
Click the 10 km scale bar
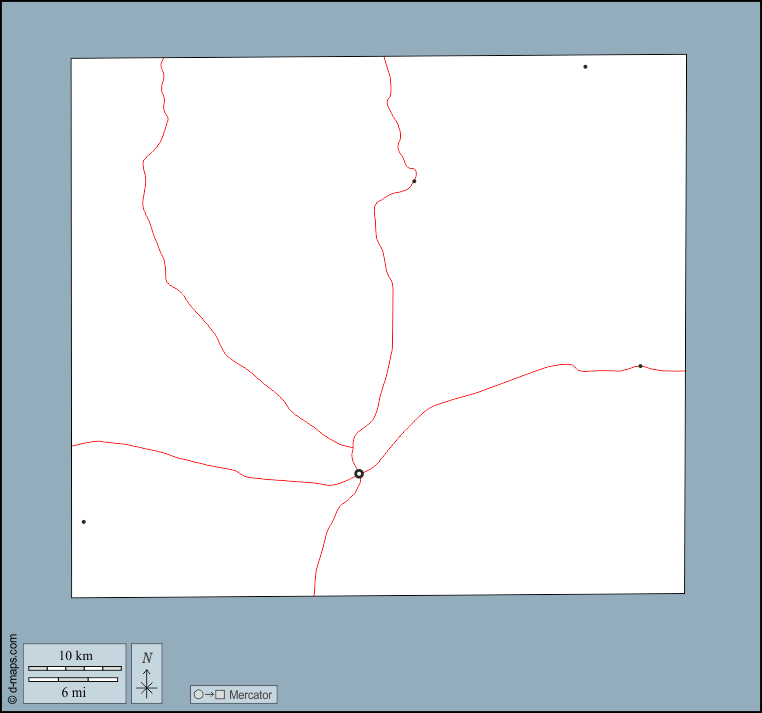pyautogui.click(x=75, y=668)
